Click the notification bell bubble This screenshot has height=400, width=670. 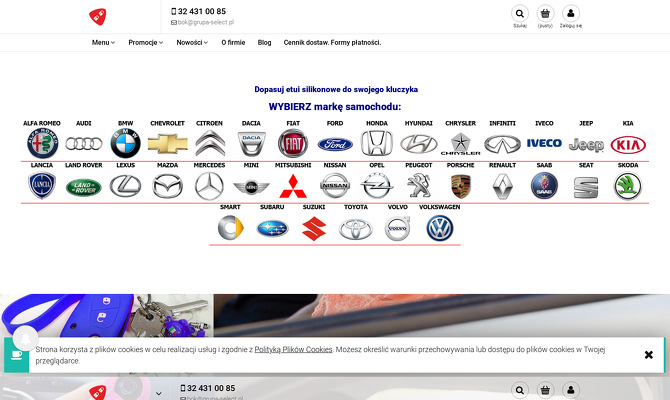26,338
